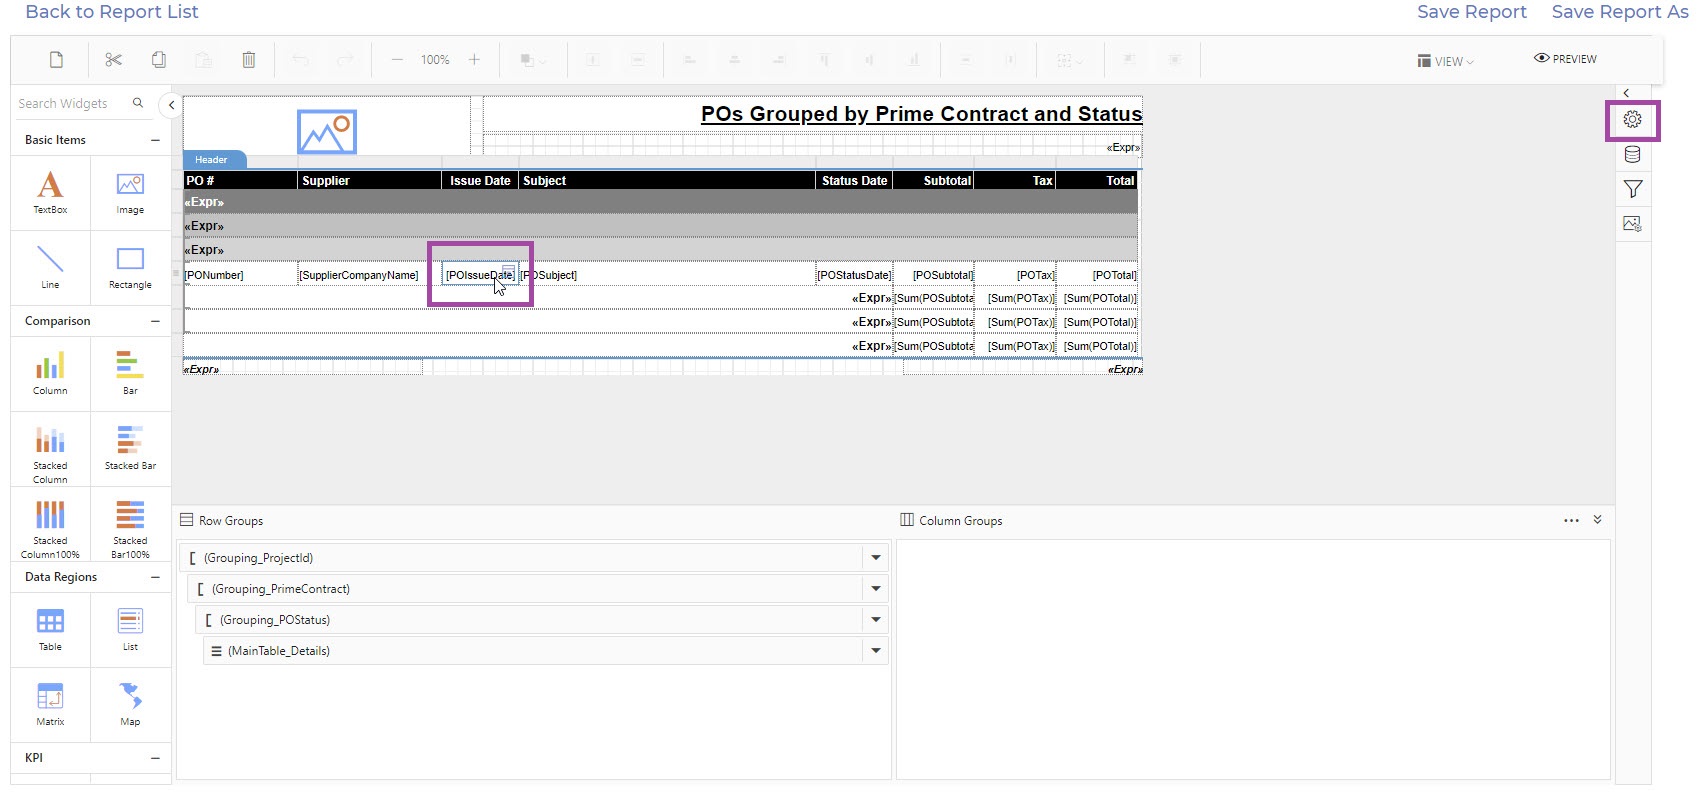
Task: Open Grouping_ProjectId dropdown arrow
Action: [876, 558]
